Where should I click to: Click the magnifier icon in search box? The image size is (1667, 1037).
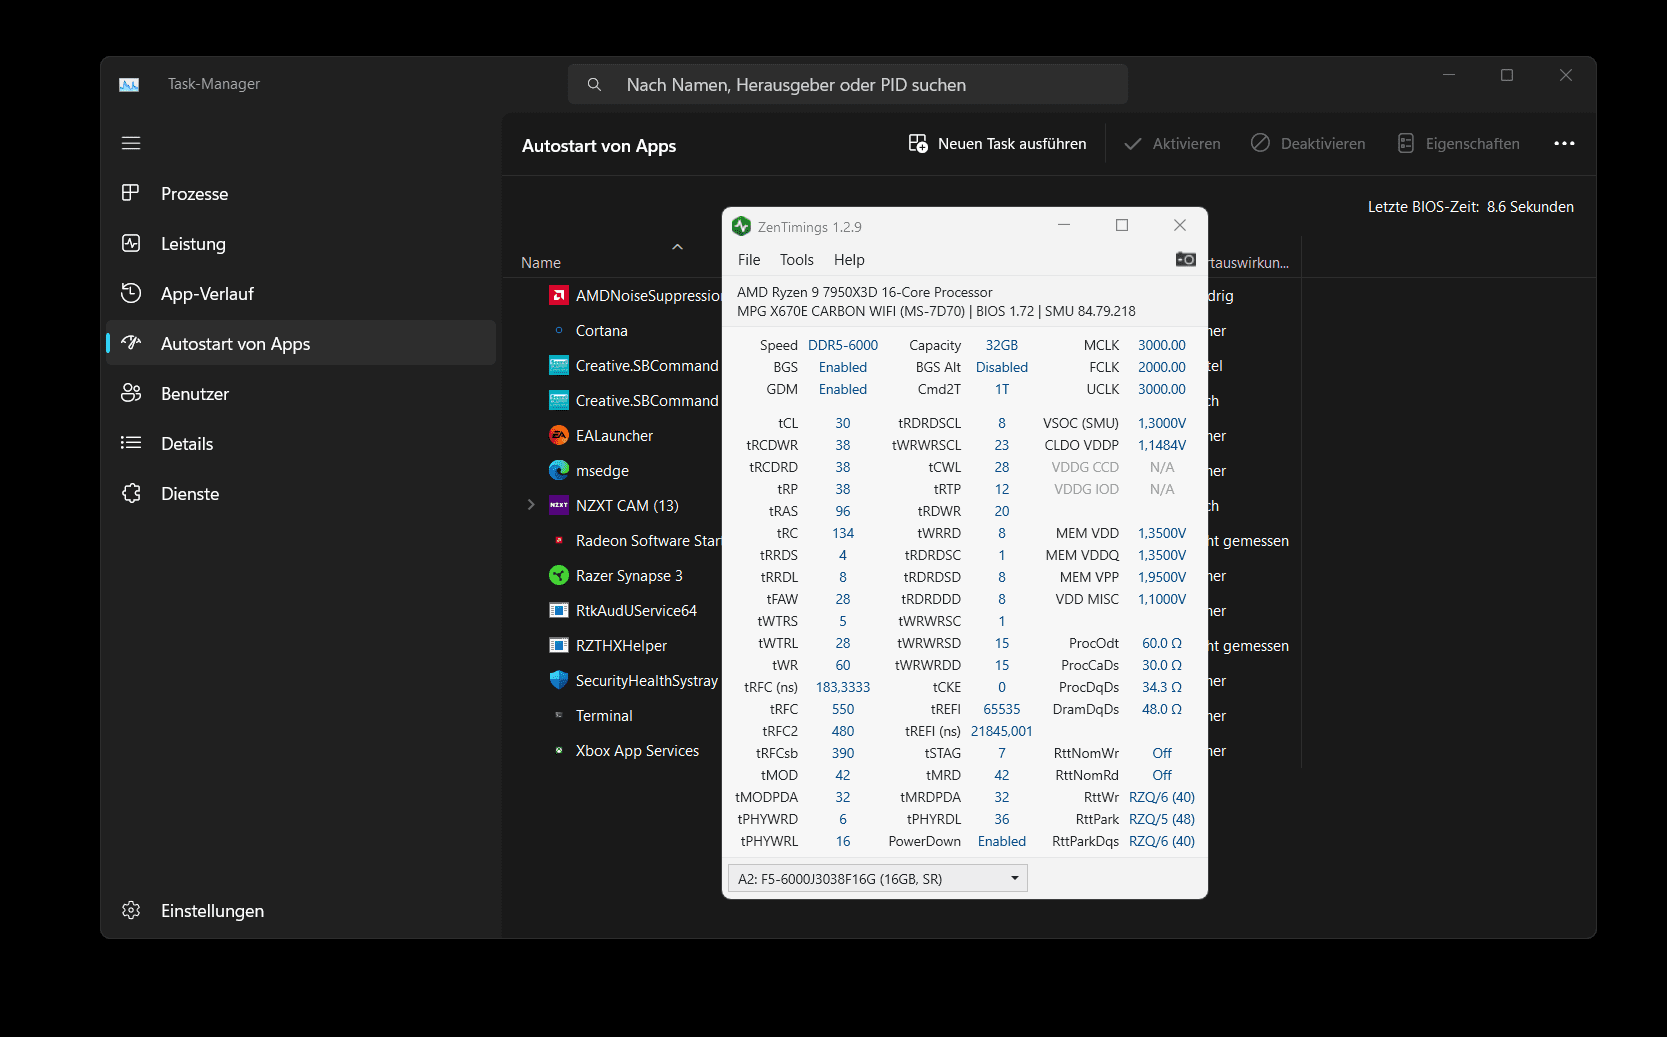click(x=594, y=85)
